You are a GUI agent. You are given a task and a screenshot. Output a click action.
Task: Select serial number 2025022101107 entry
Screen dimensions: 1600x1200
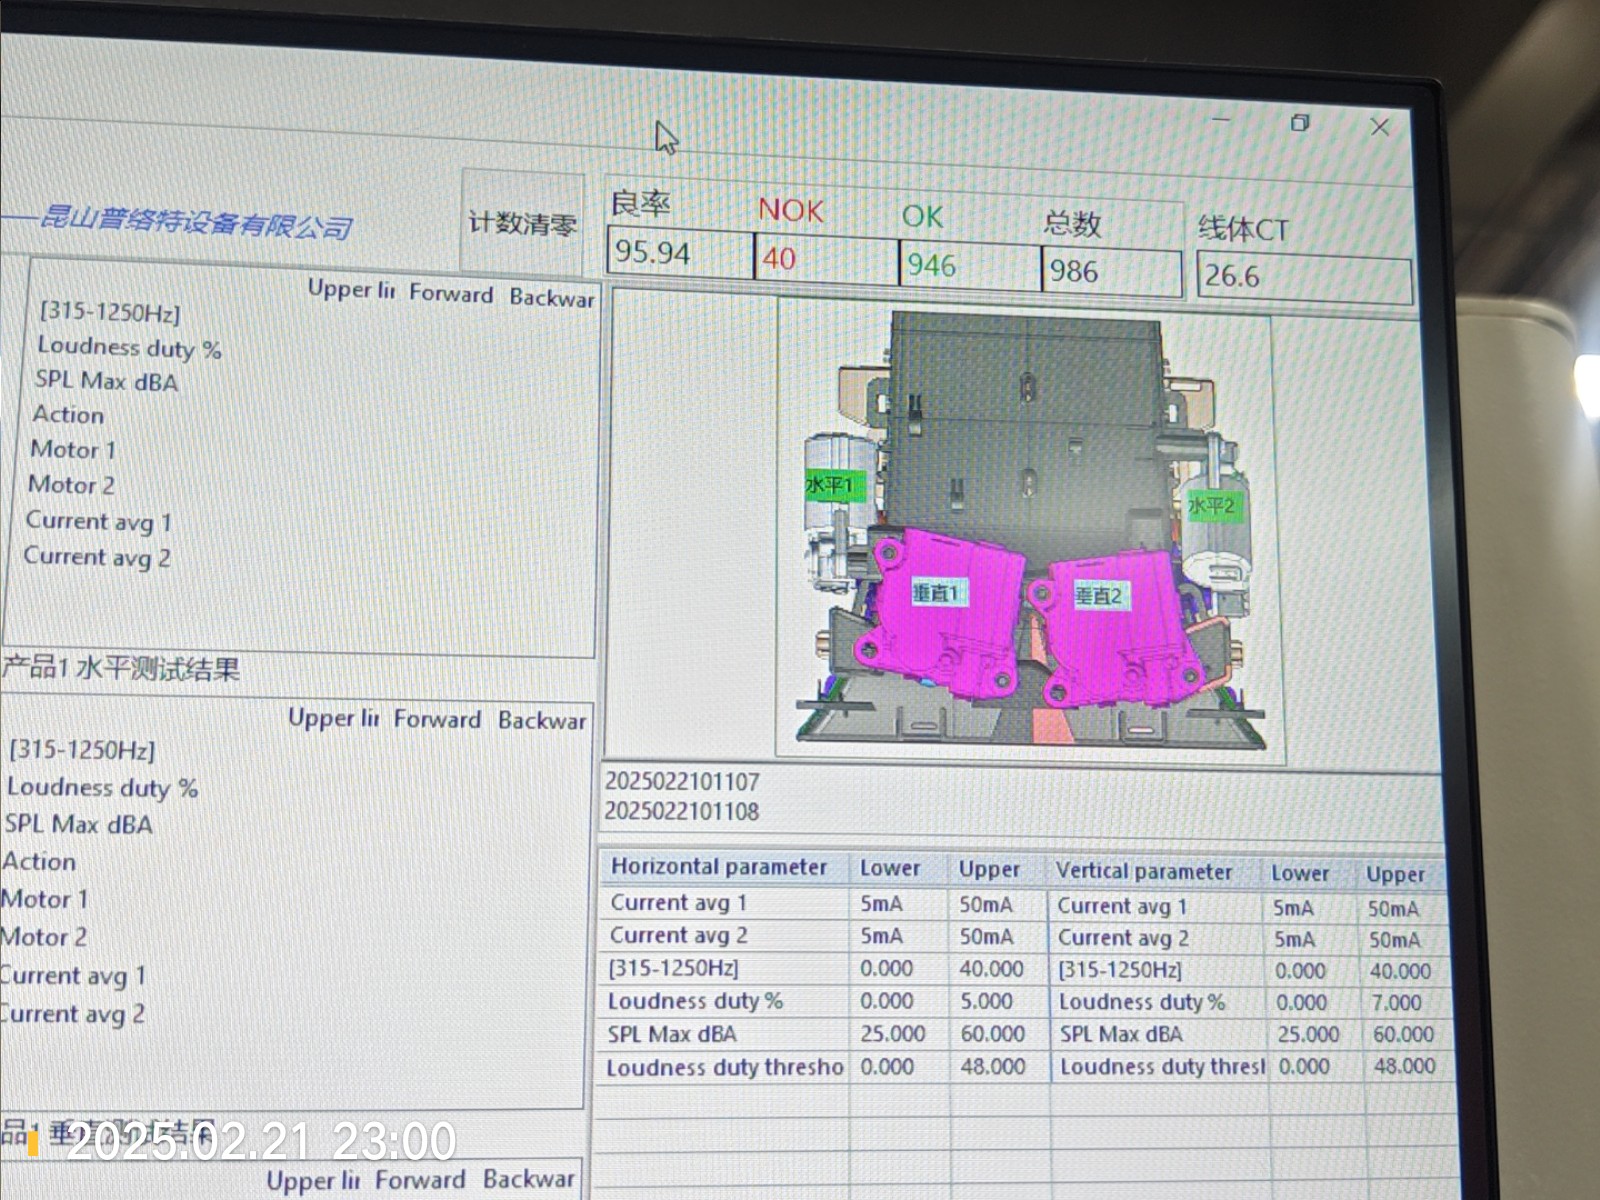[682, 782]
